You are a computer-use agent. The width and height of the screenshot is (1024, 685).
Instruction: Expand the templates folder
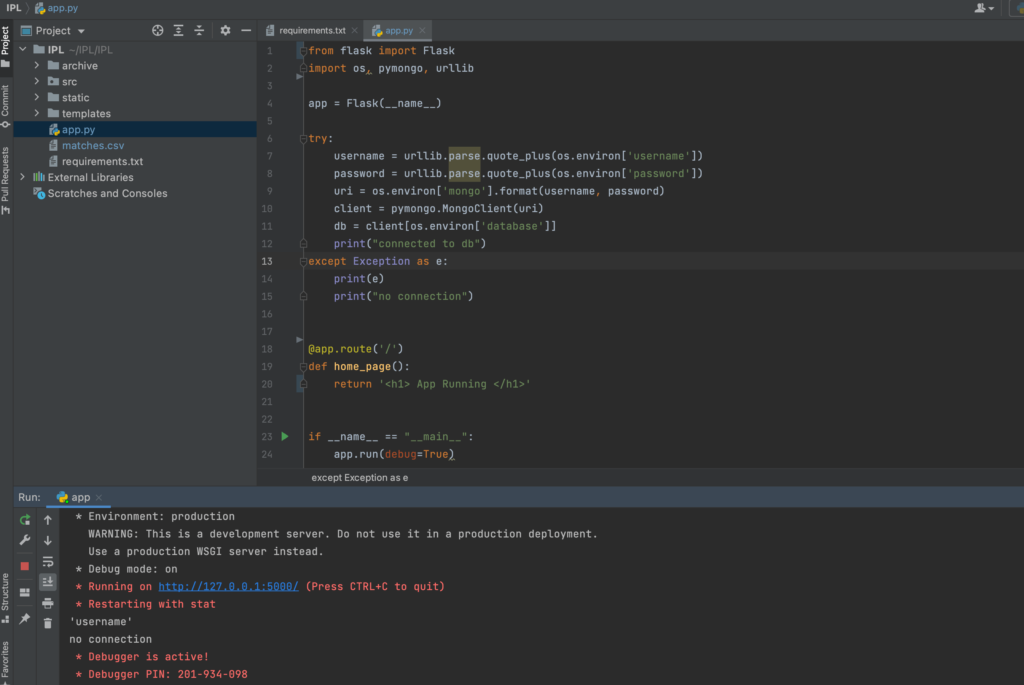coord(38,114)
